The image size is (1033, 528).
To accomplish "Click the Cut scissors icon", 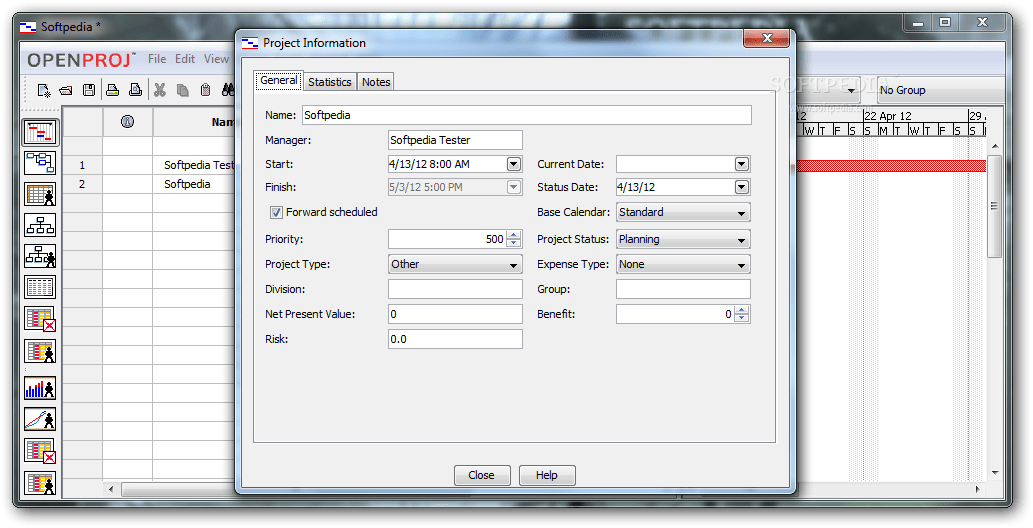I will (x=159, y=90).
